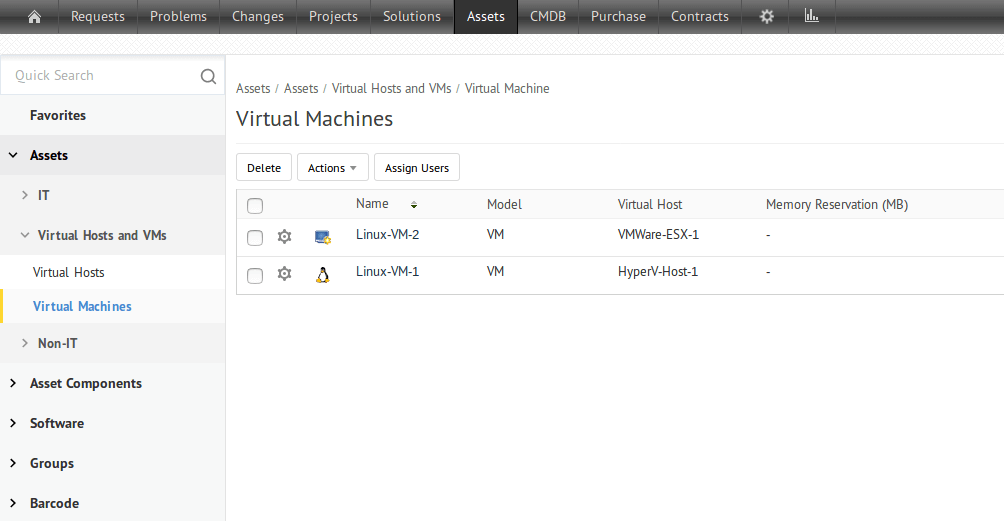The width and height of the screenshot is (1004, 521).
Task: Expand the Asset Components section
Action: coord(13,383)
